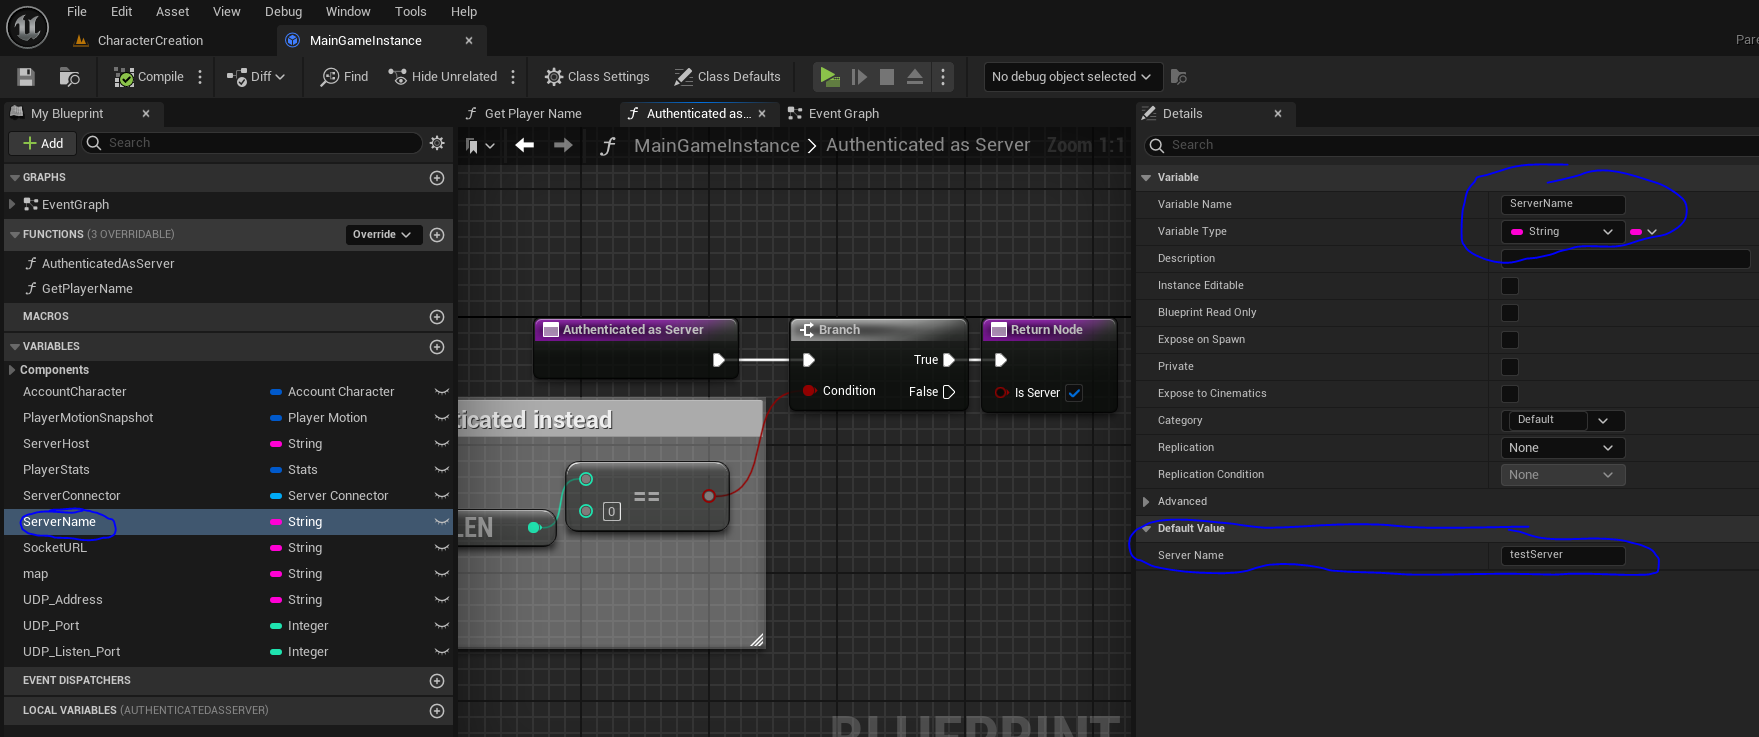Enable Private checkbox
The image size is (1759, 737).
(x=1510, y=367)
